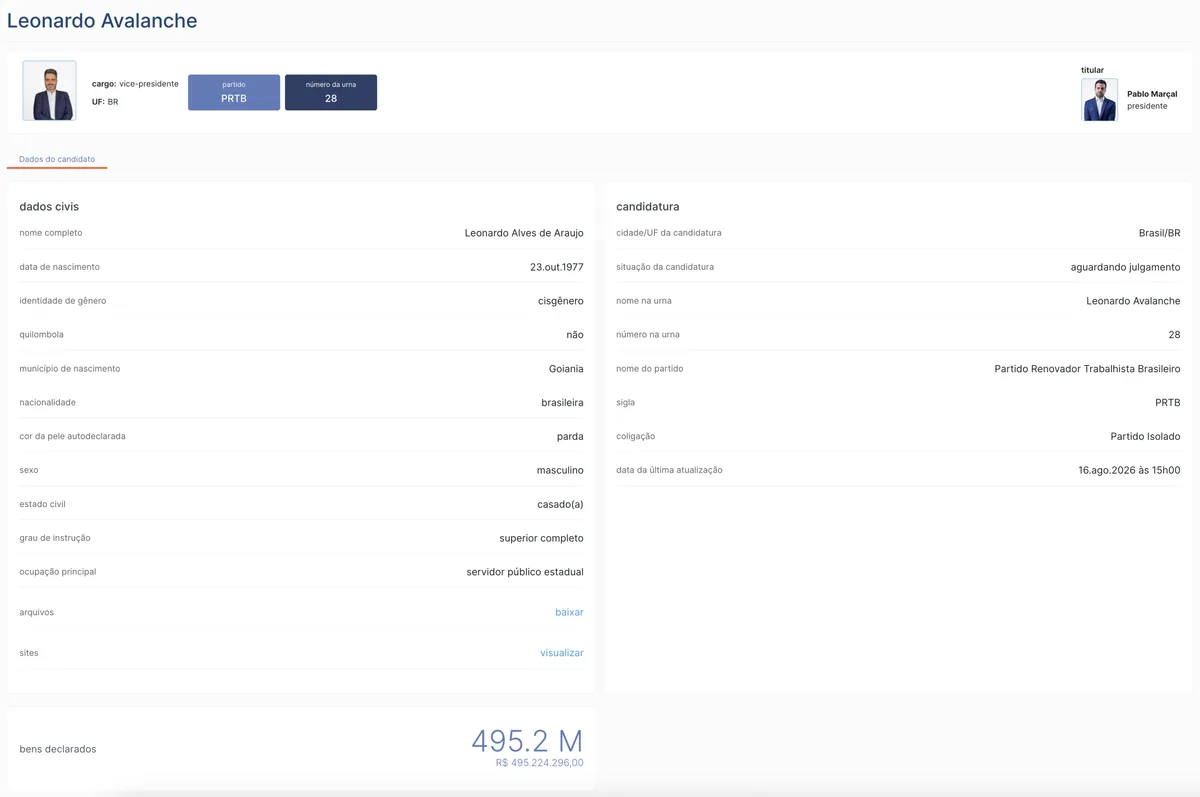The height and width of the screenshot is (797, 1200).
Task: Select the quilombola value não
Action: (575, 335)
